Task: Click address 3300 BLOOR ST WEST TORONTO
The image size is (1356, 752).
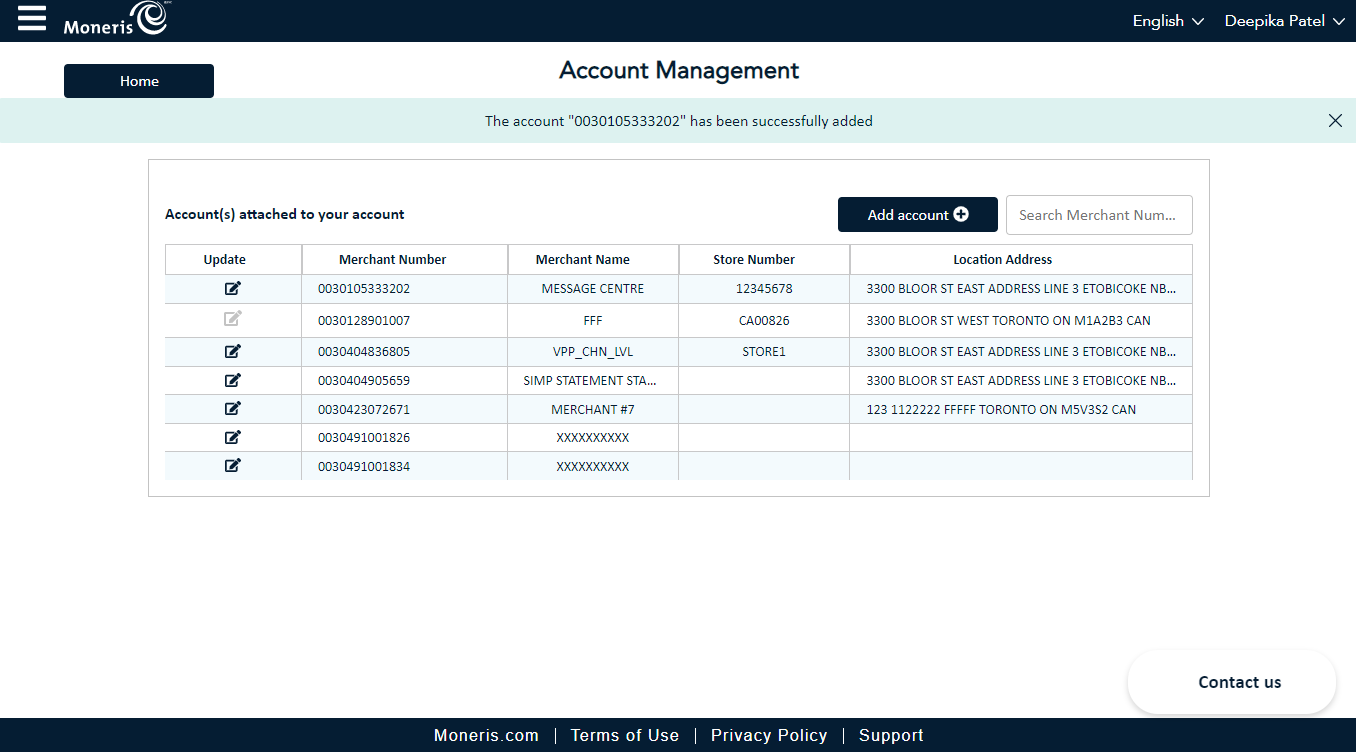Action: pos(1008,321)
